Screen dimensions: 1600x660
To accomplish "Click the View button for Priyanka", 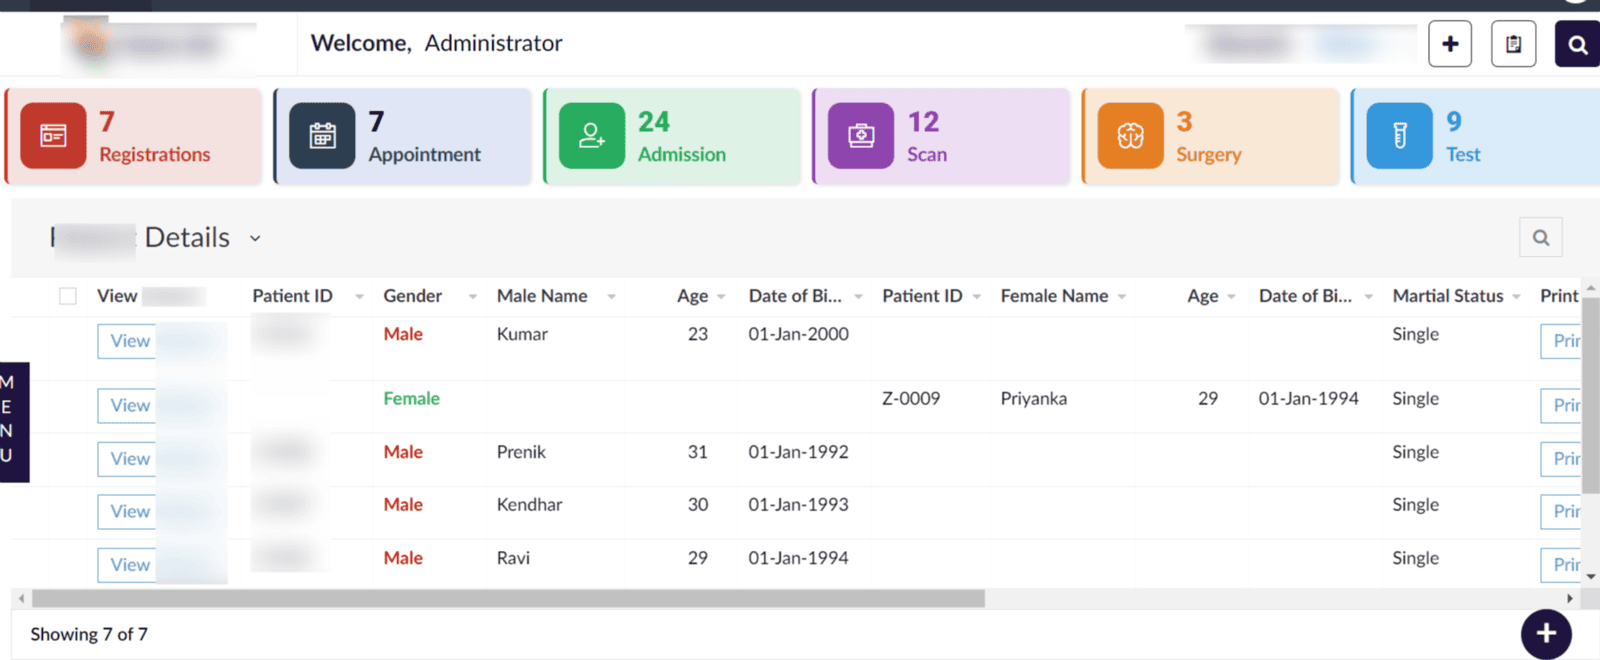I will click(129, 405).
